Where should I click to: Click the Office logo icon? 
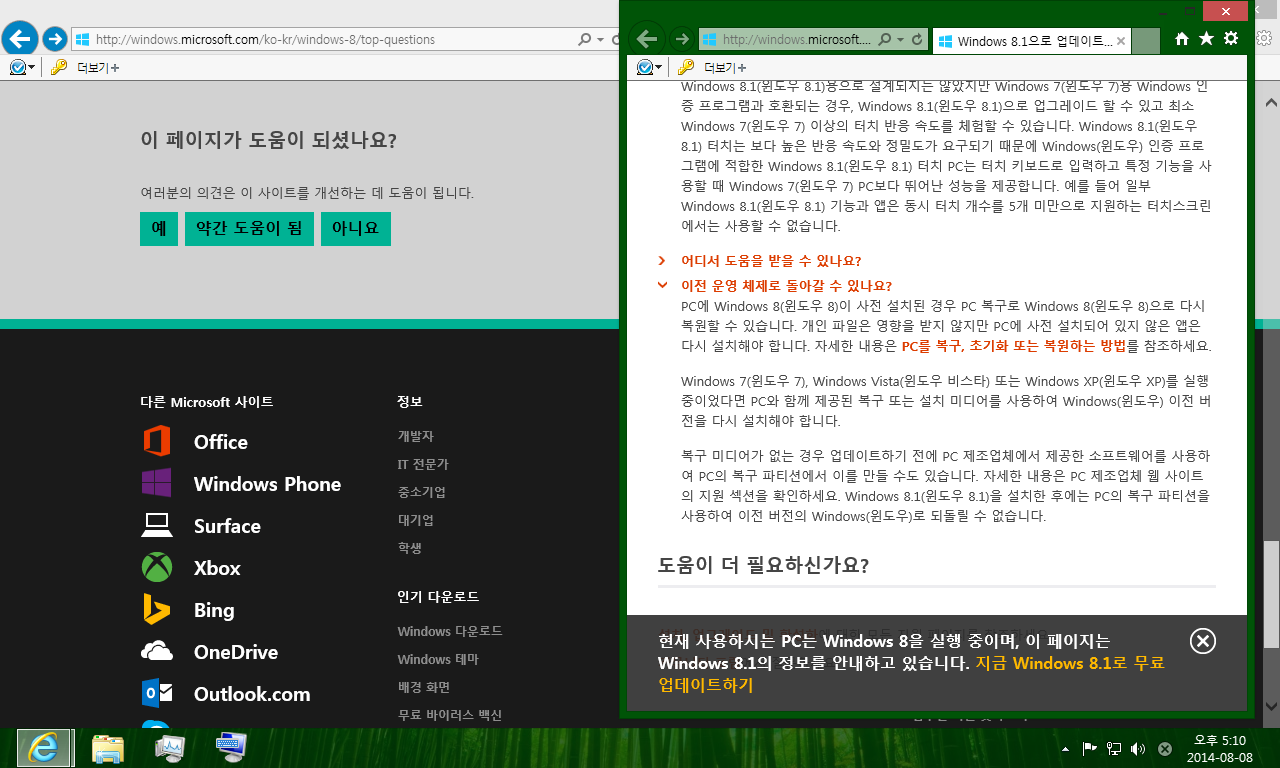coord(156,441)
